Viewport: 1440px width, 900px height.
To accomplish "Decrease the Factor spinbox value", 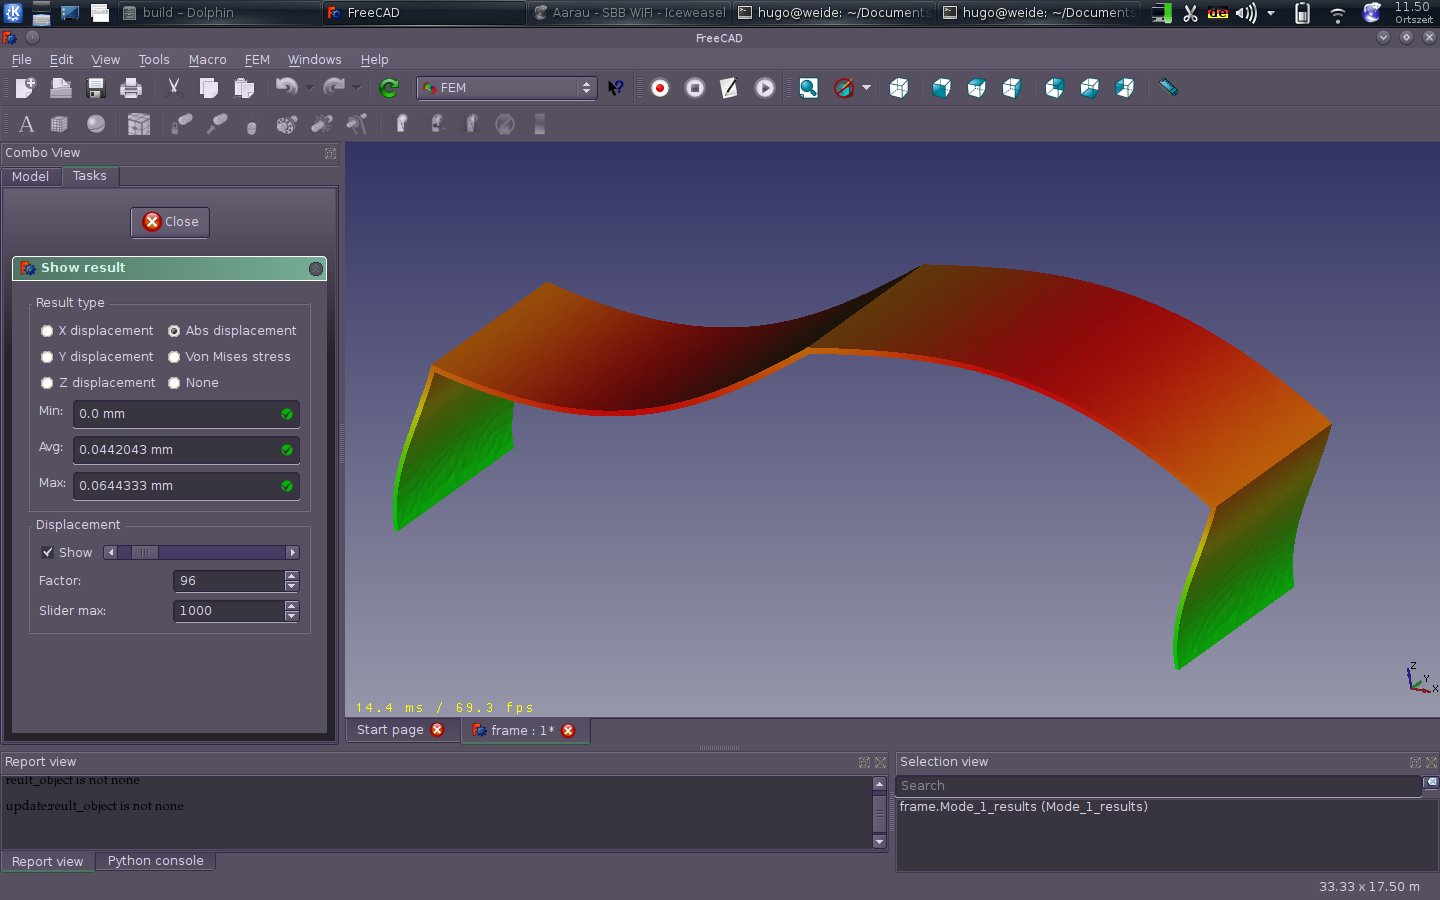I will (x=291, y=586).
